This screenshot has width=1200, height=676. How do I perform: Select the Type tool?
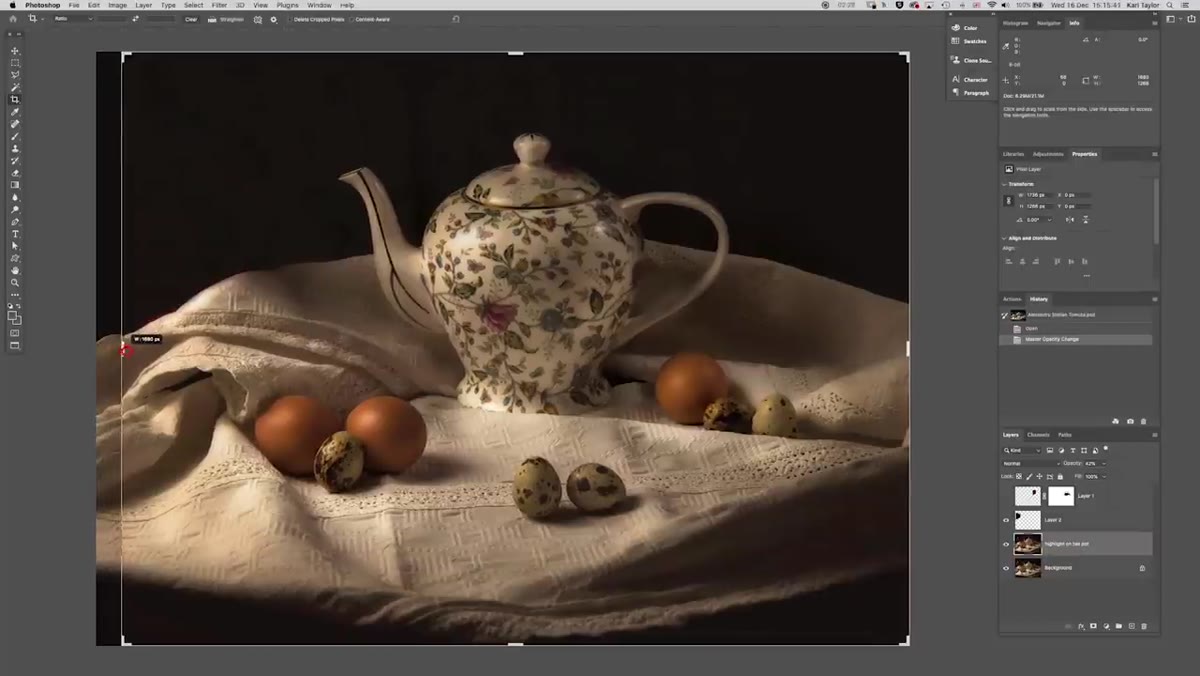[x=15, y=234]
